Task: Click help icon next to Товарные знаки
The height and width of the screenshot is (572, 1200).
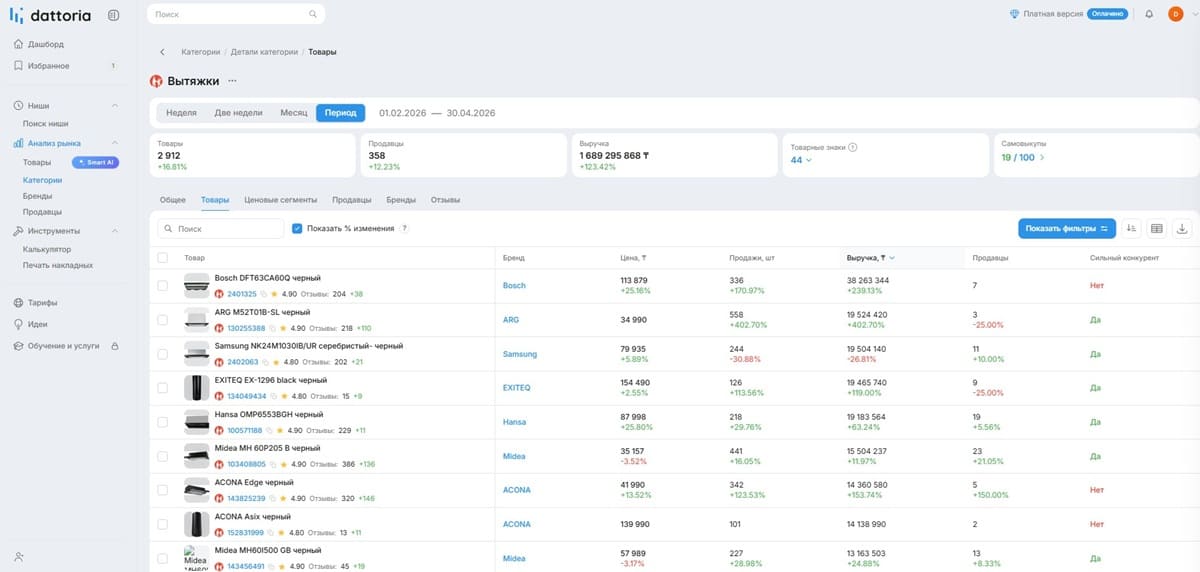Action: 853,147
